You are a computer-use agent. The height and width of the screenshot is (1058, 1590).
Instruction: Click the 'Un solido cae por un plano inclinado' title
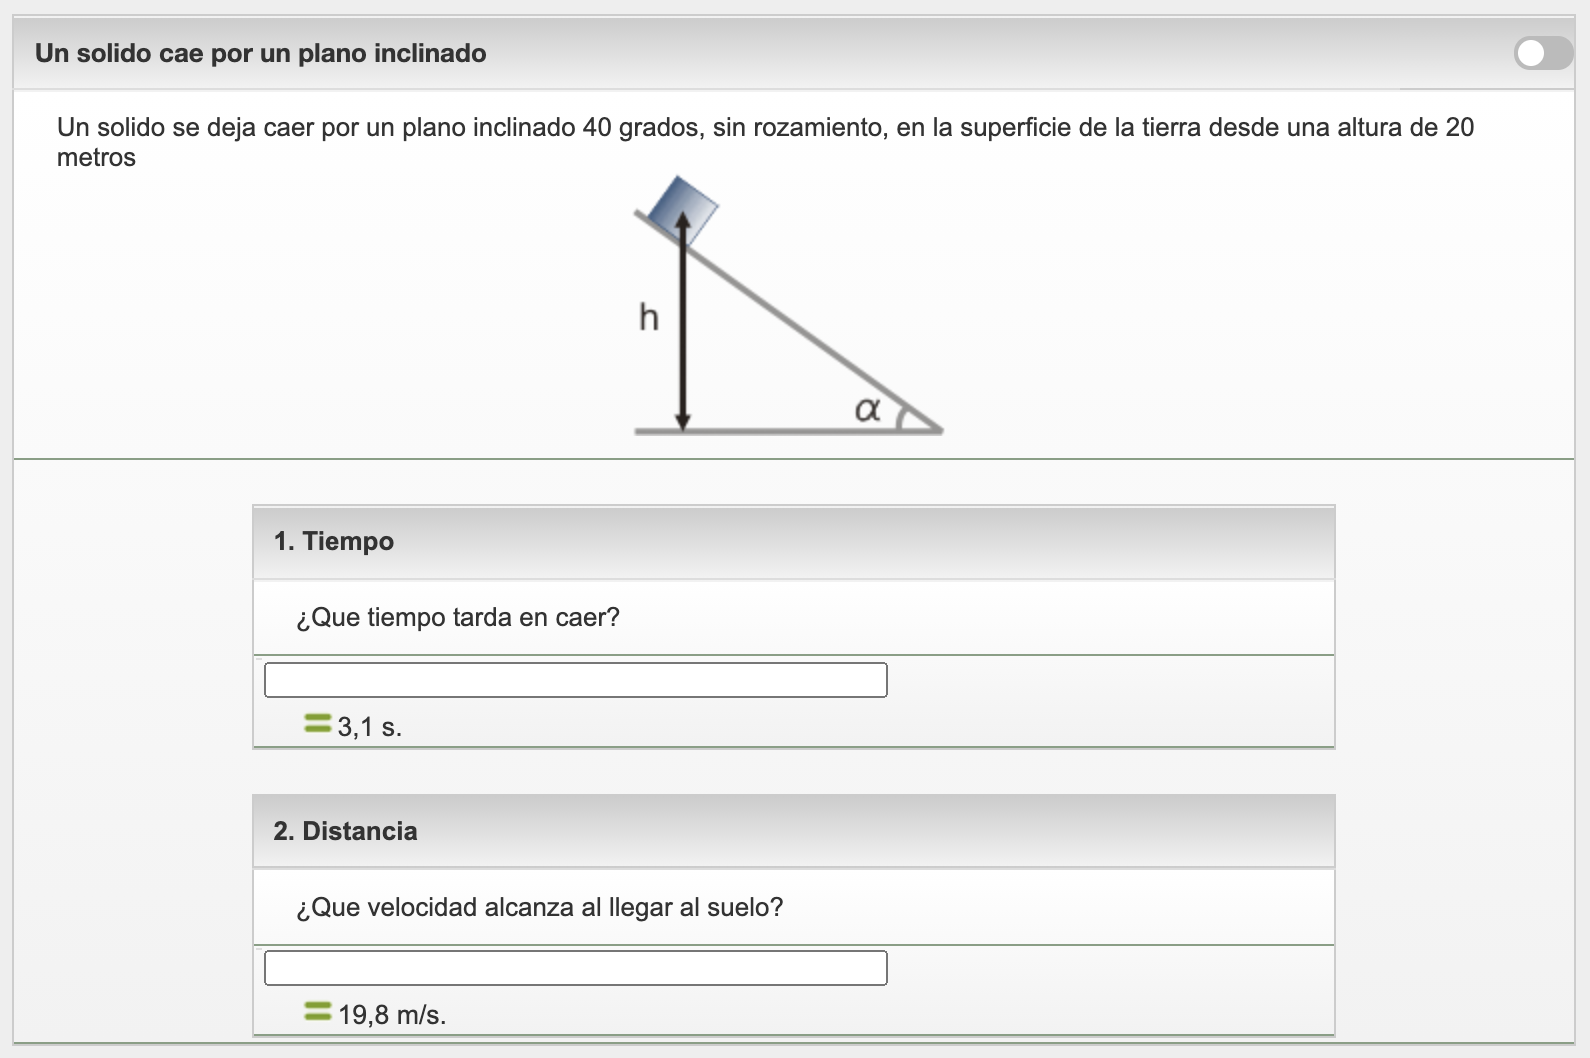pos(261,53)
